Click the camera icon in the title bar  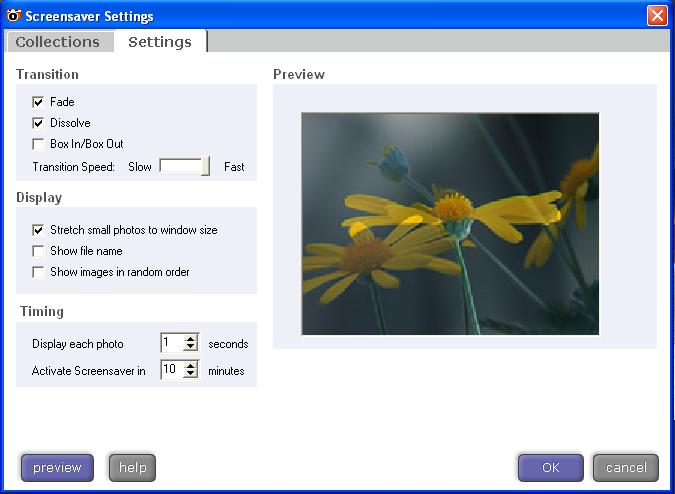point(13,16)
